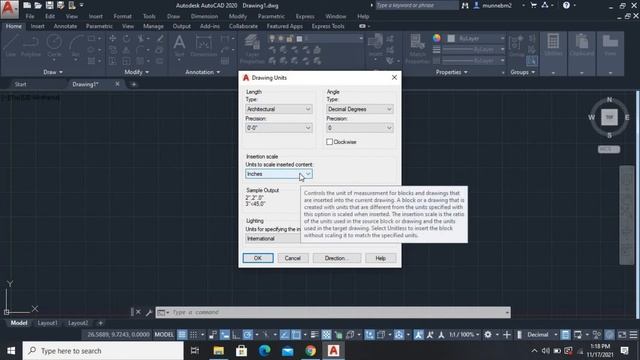The width and height of the screenshot is (640, 360).
Task: Click the object color wheel icon
Action: tap(437, 38)
